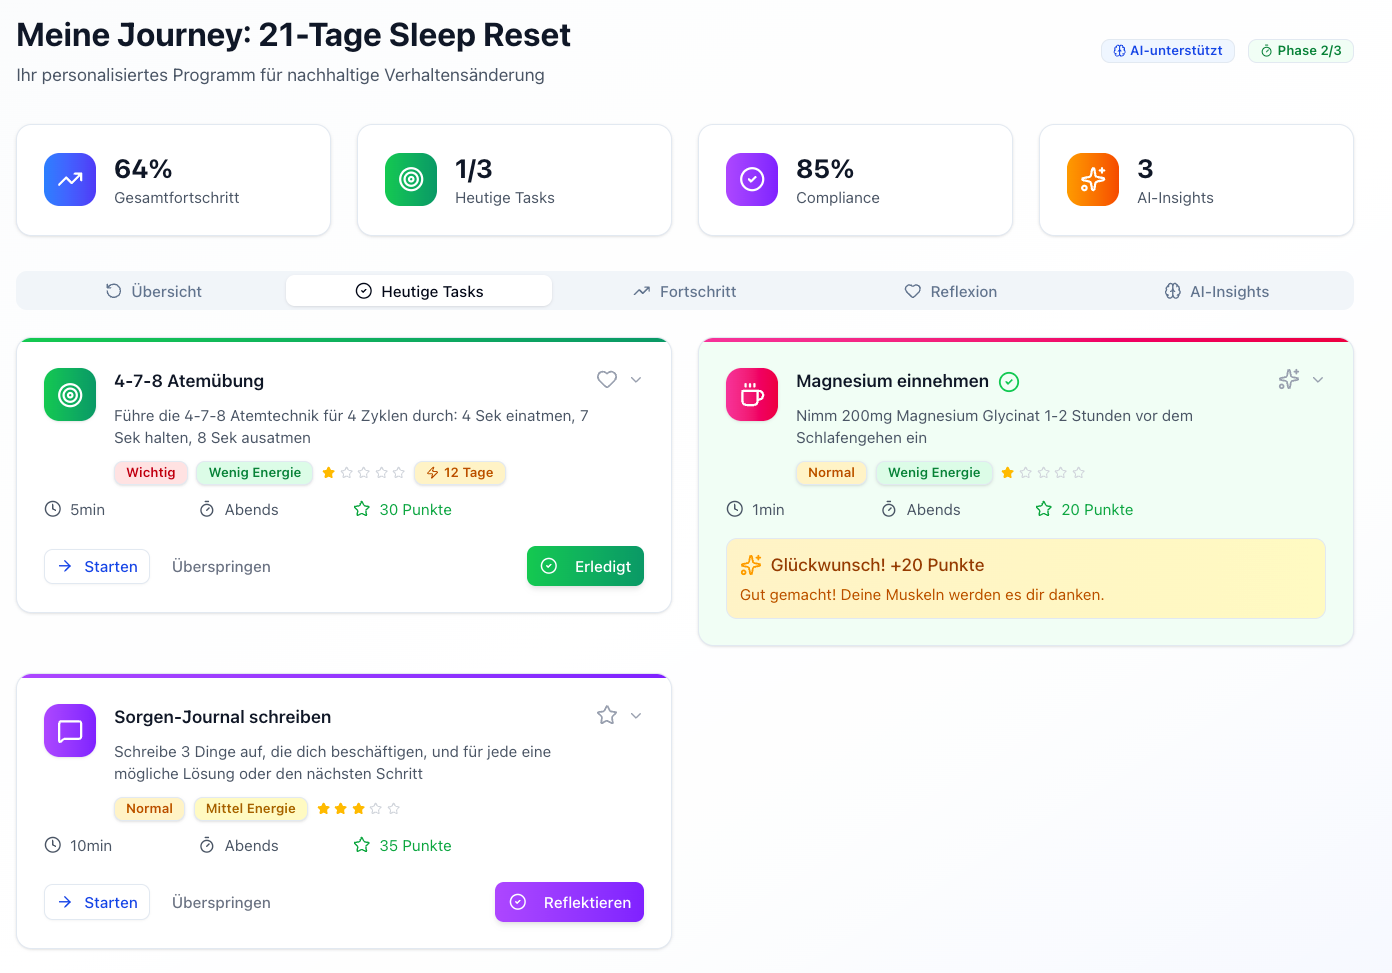Image resolution: width=1392 pixels, height=973 pixels.
Task: Click the sparkle icon in the Glückwunsch banner
Action: point(751,564)
